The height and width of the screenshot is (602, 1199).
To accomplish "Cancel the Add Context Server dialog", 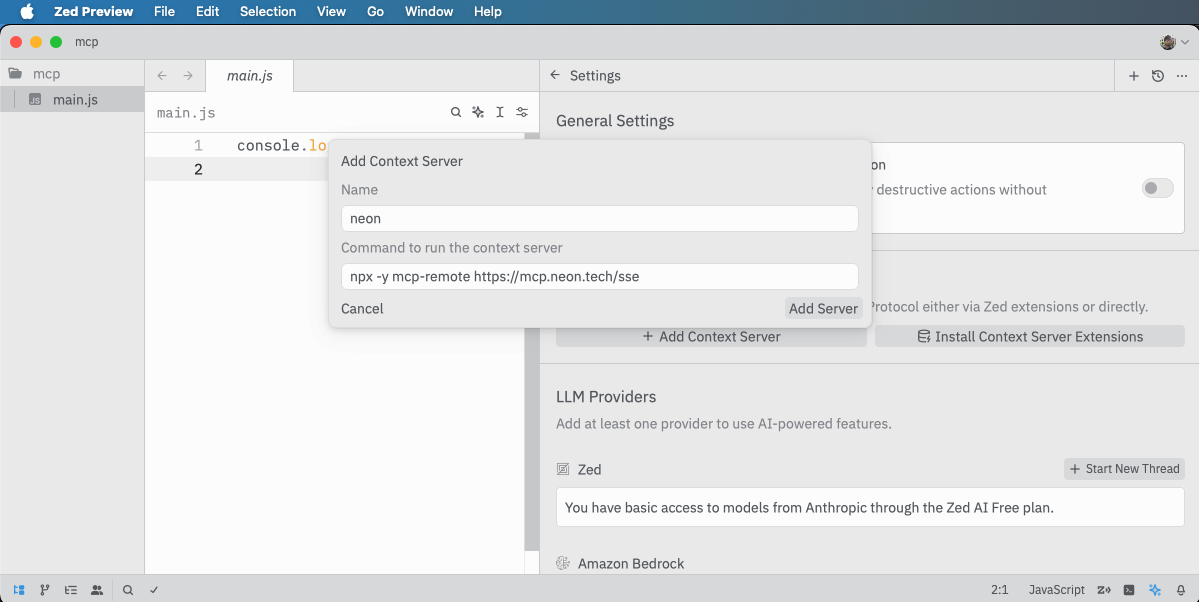I will [362, 309].
